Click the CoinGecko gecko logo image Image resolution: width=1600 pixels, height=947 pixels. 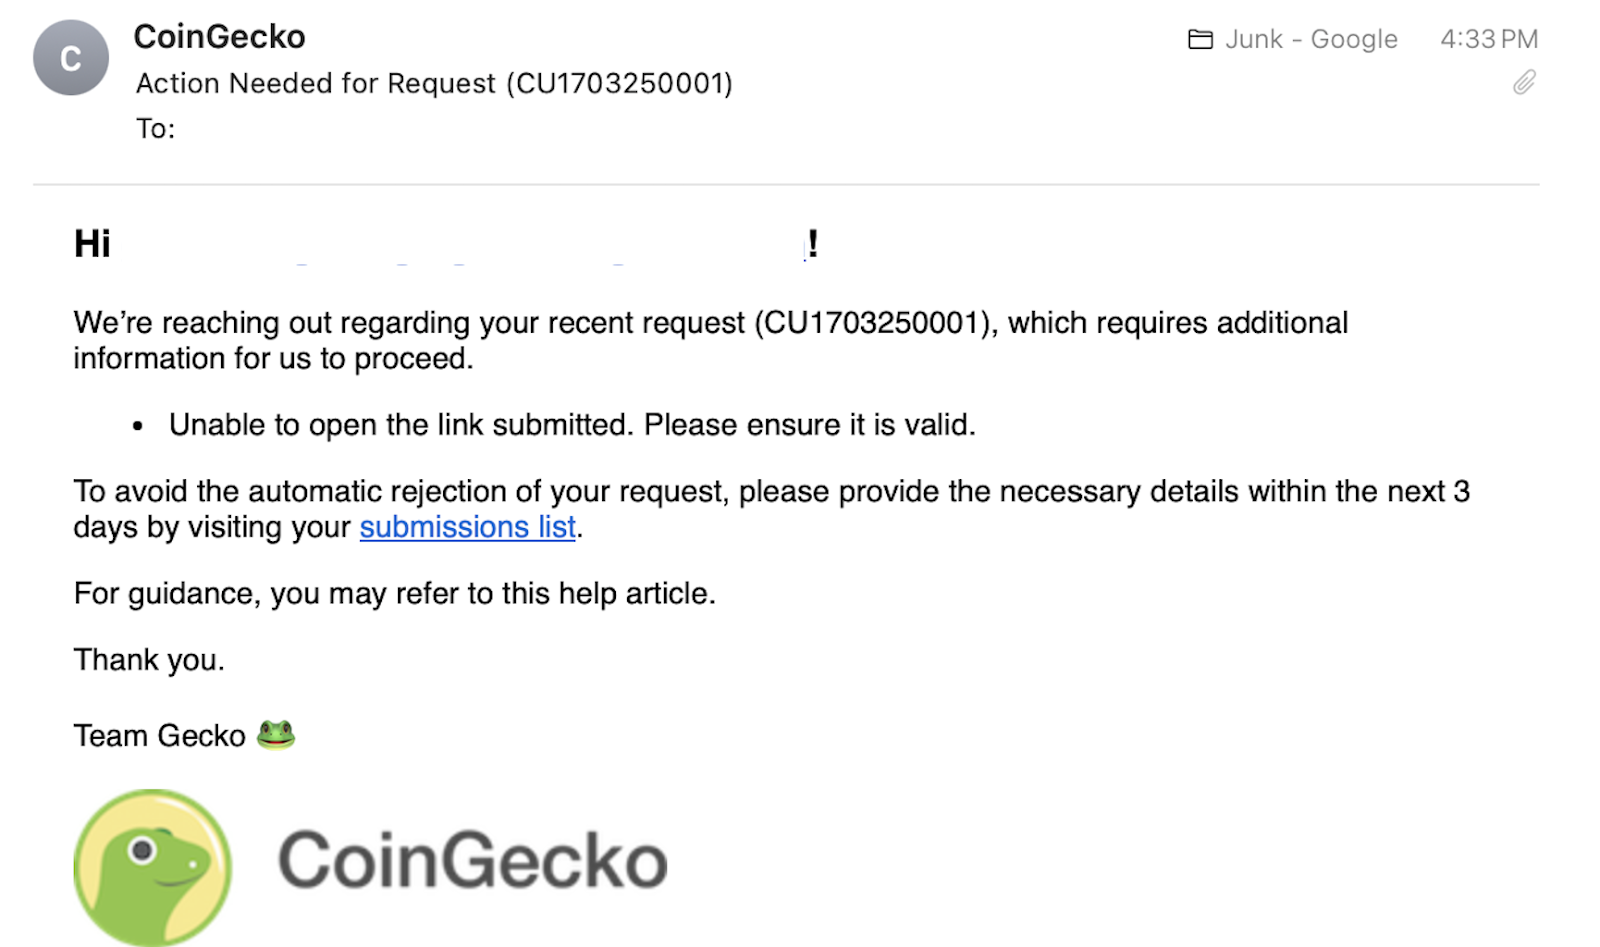(x=152, y=866)
